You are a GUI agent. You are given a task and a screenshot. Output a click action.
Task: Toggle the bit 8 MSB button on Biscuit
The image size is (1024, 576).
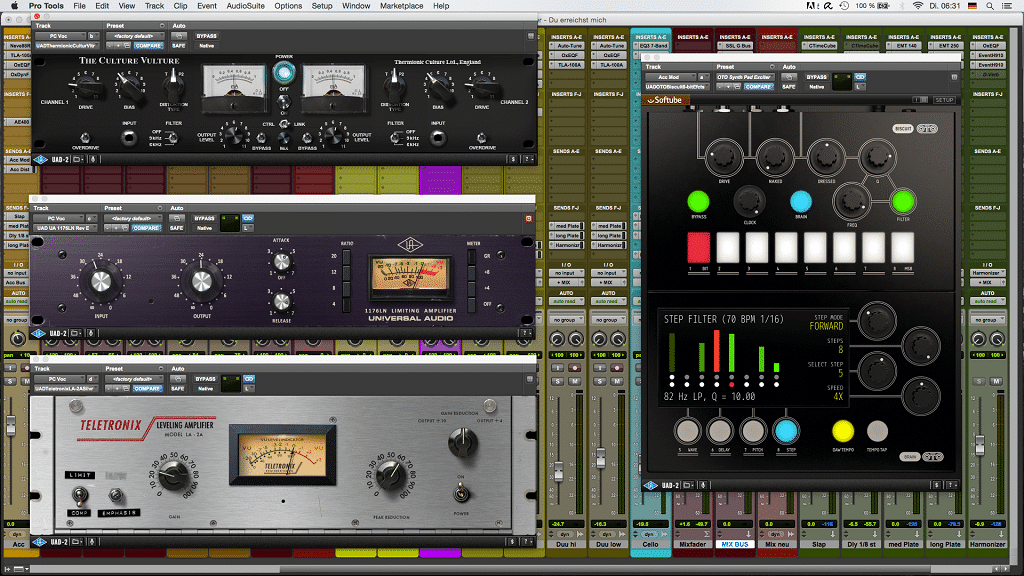click(x=903, y=248)
